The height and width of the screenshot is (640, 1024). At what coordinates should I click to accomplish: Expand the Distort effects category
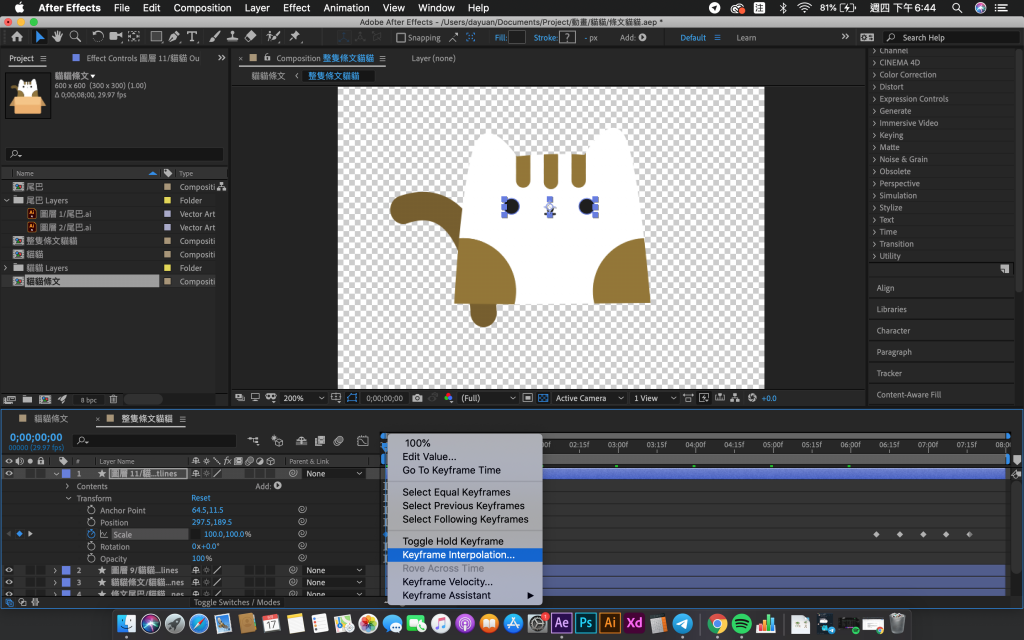(x=875, y=87)
